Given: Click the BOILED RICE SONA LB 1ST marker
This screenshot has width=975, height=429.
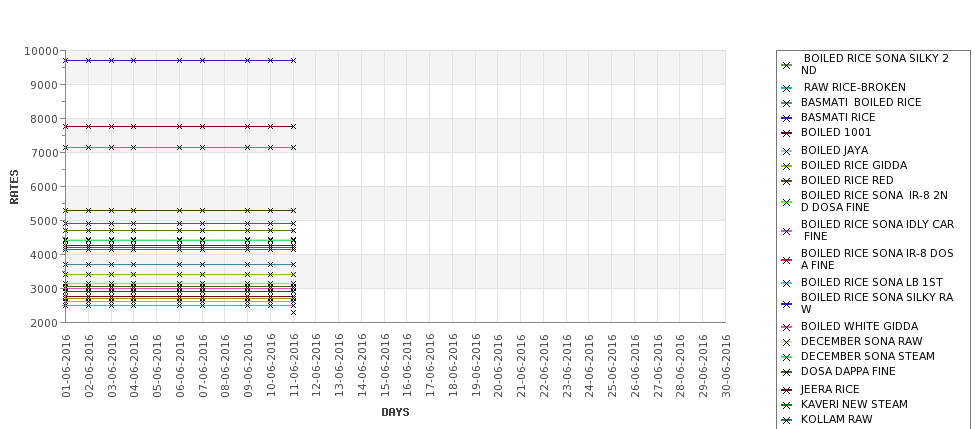Looking at the screenshot, I should pos(787,283).
